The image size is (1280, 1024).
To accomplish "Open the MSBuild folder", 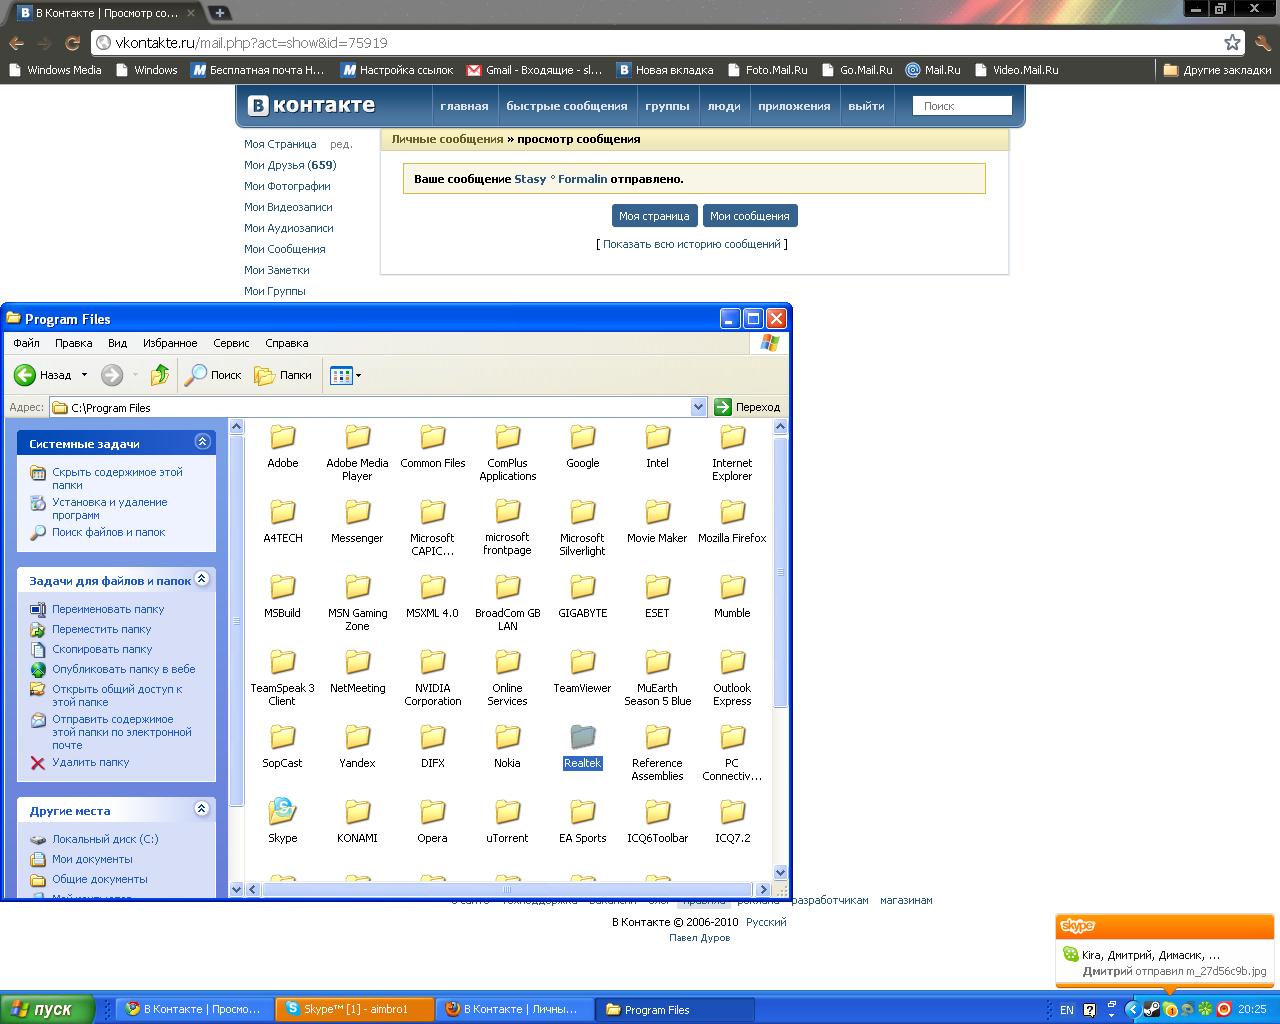I will (283, 596).
